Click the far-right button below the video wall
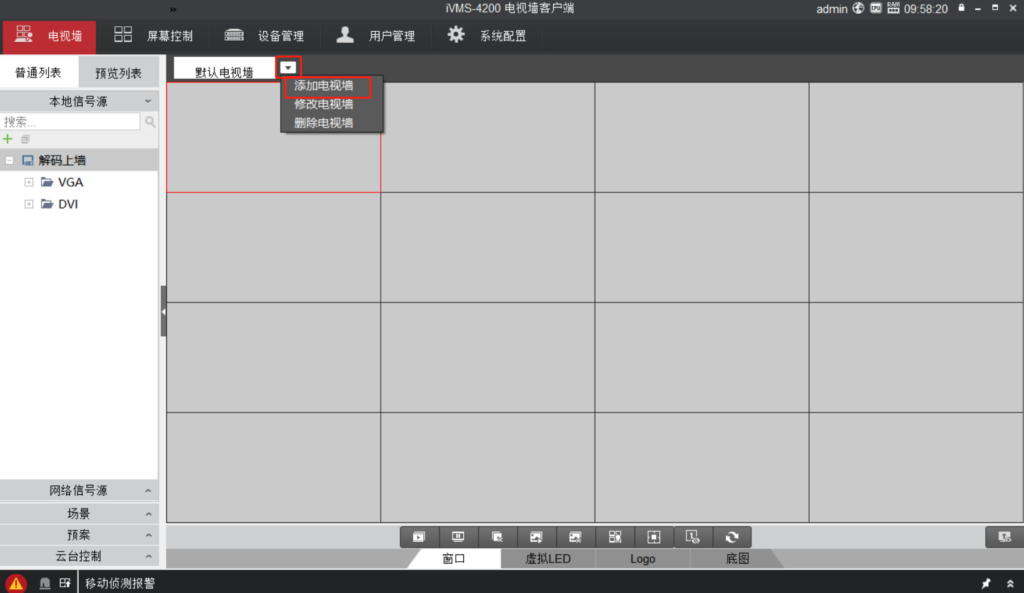The width and height of the screenshot is (1024, 593). coord(1004,537)
